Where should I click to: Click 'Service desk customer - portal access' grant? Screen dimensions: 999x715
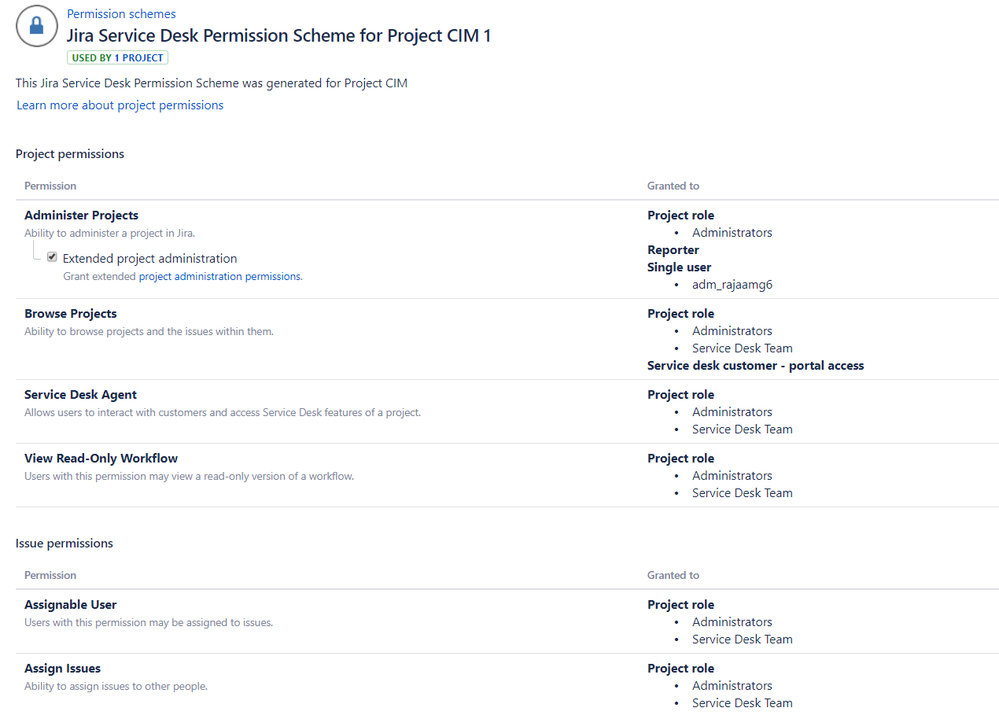756,365
